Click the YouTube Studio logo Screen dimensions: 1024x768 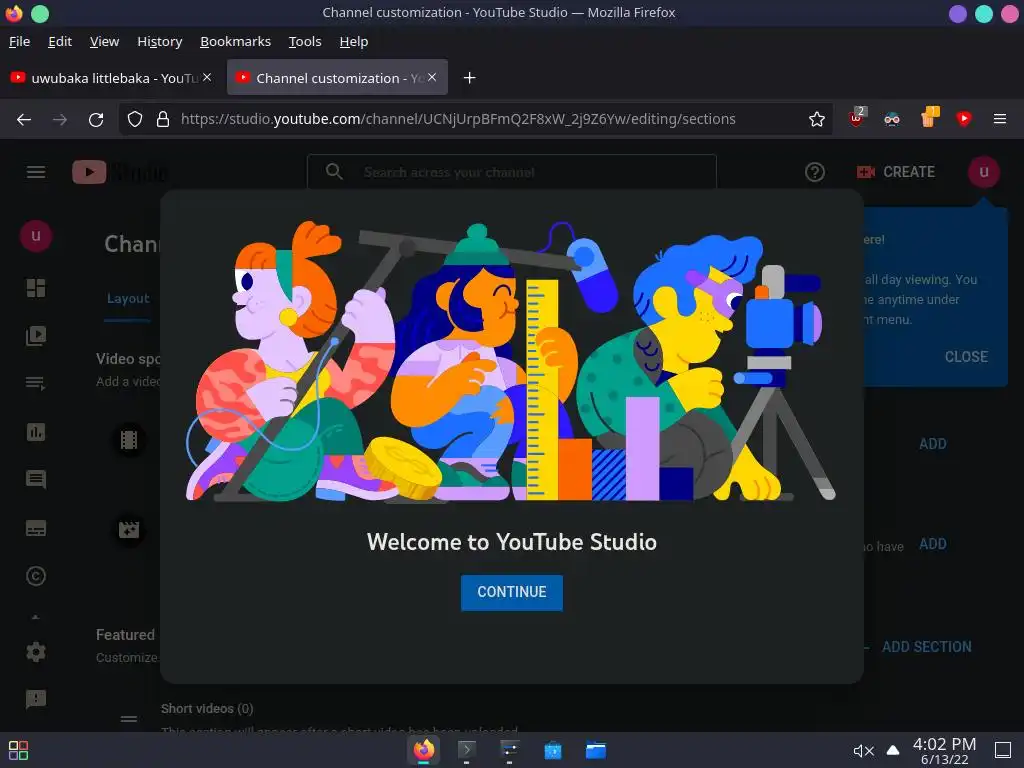point(120,172)
